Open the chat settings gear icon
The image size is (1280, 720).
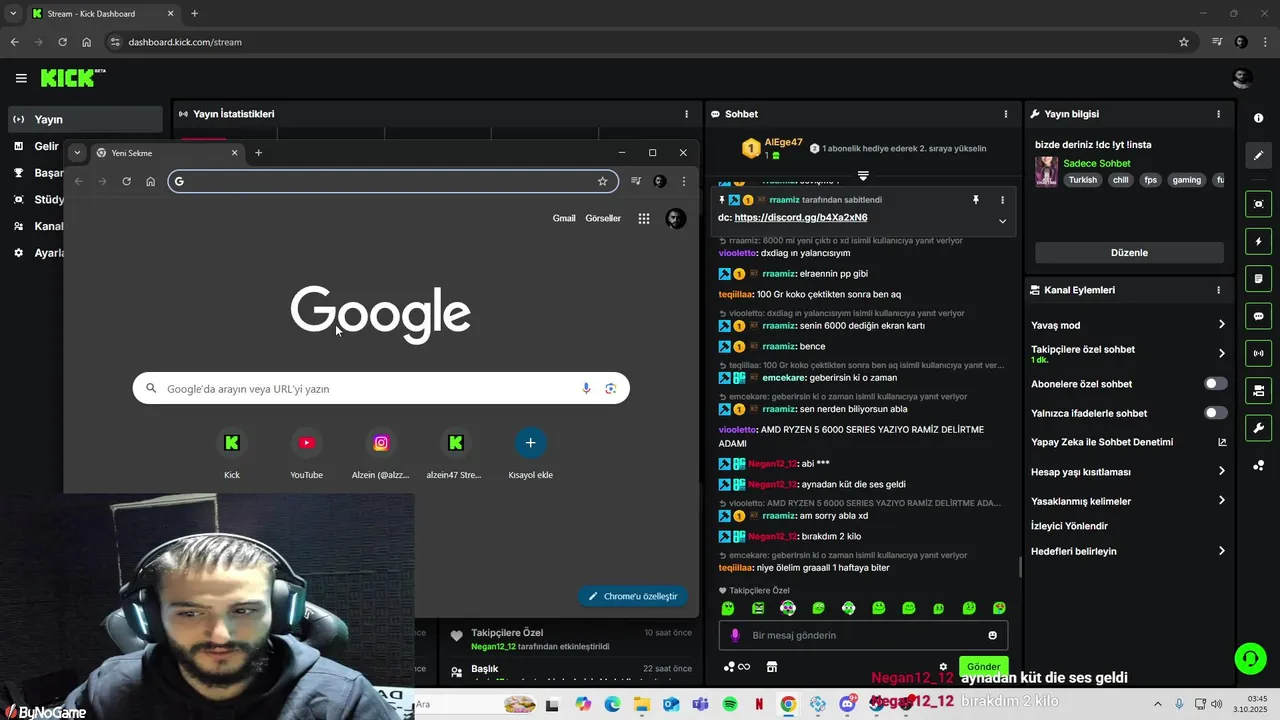[x=942, y=667]
